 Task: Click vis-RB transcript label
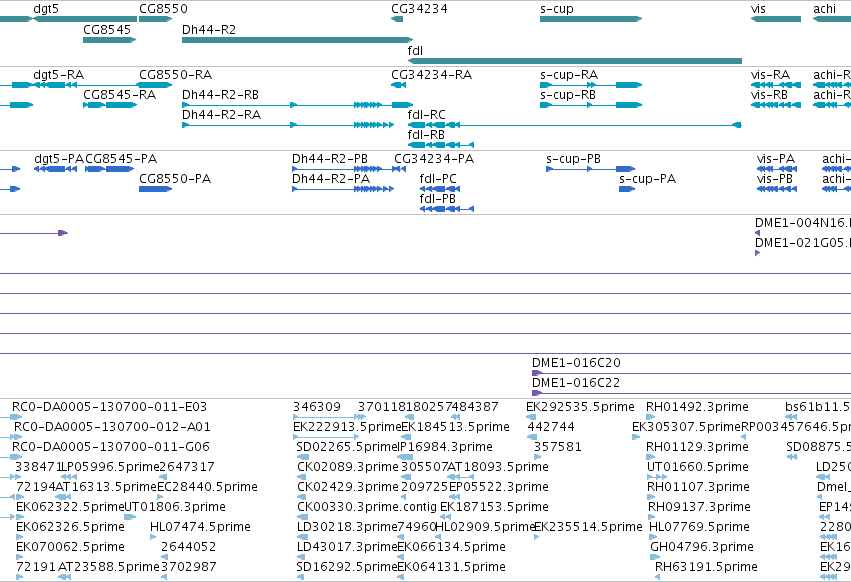[x=770, y=95]
